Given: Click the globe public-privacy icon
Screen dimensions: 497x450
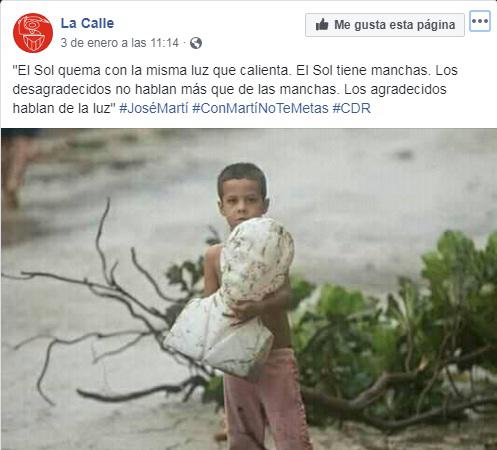Looking at the screenshot, I should [x=196, y=43].
